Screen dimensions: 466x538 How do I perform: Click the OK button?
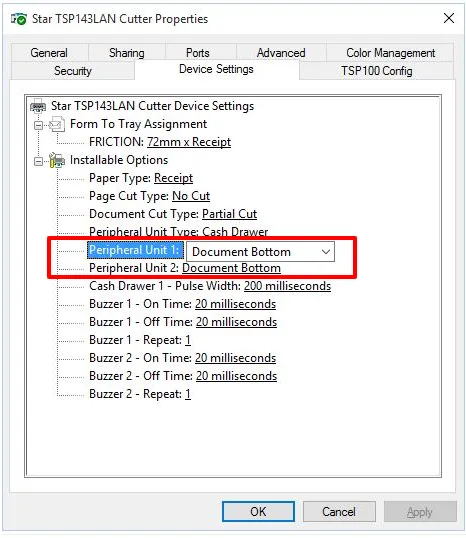click(258, 512)
